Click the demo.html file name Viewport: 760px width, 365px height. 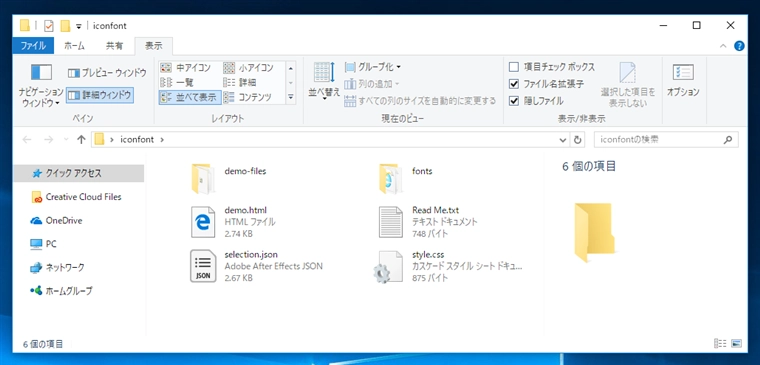[246, 210]
